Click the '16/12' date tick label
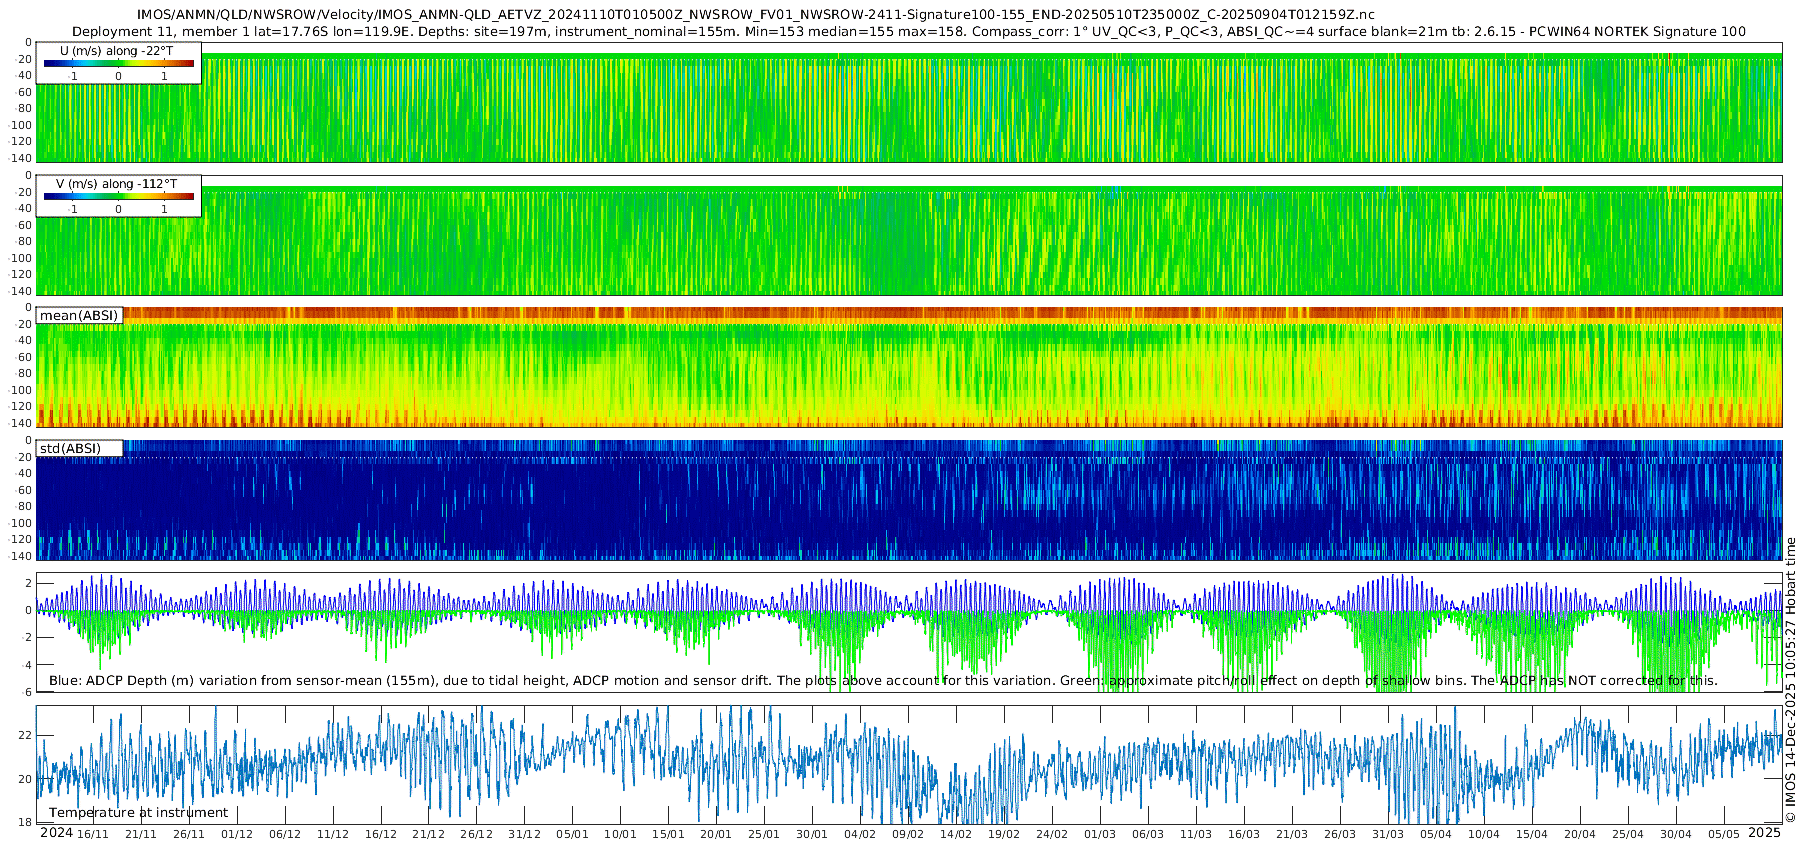Image resolution: width=1800 pixels, height=850 pixels. 381,834
